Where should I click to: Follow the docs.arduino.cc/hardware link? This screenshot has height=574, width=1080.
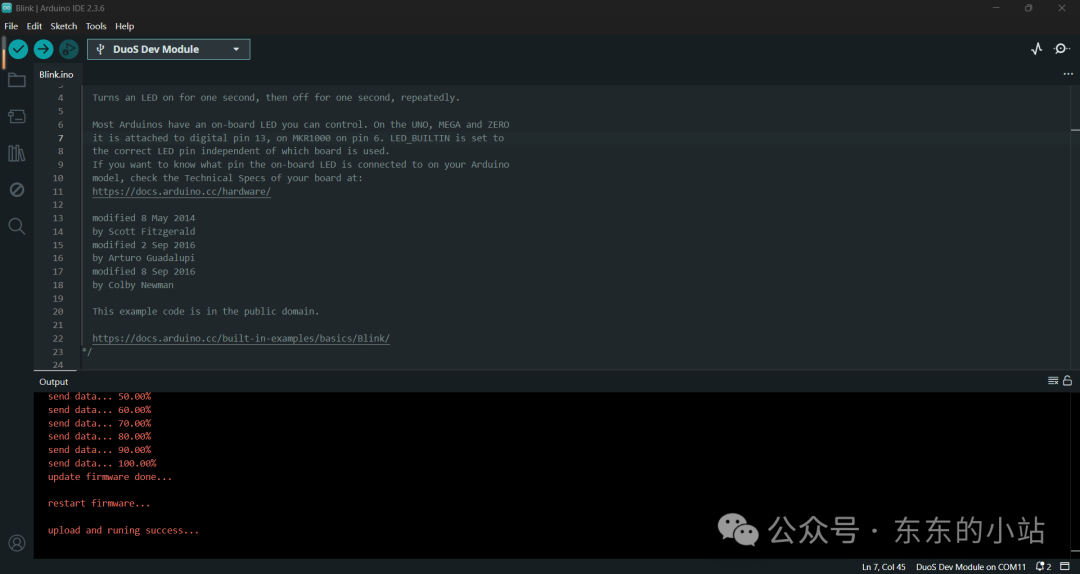[182, 192]
